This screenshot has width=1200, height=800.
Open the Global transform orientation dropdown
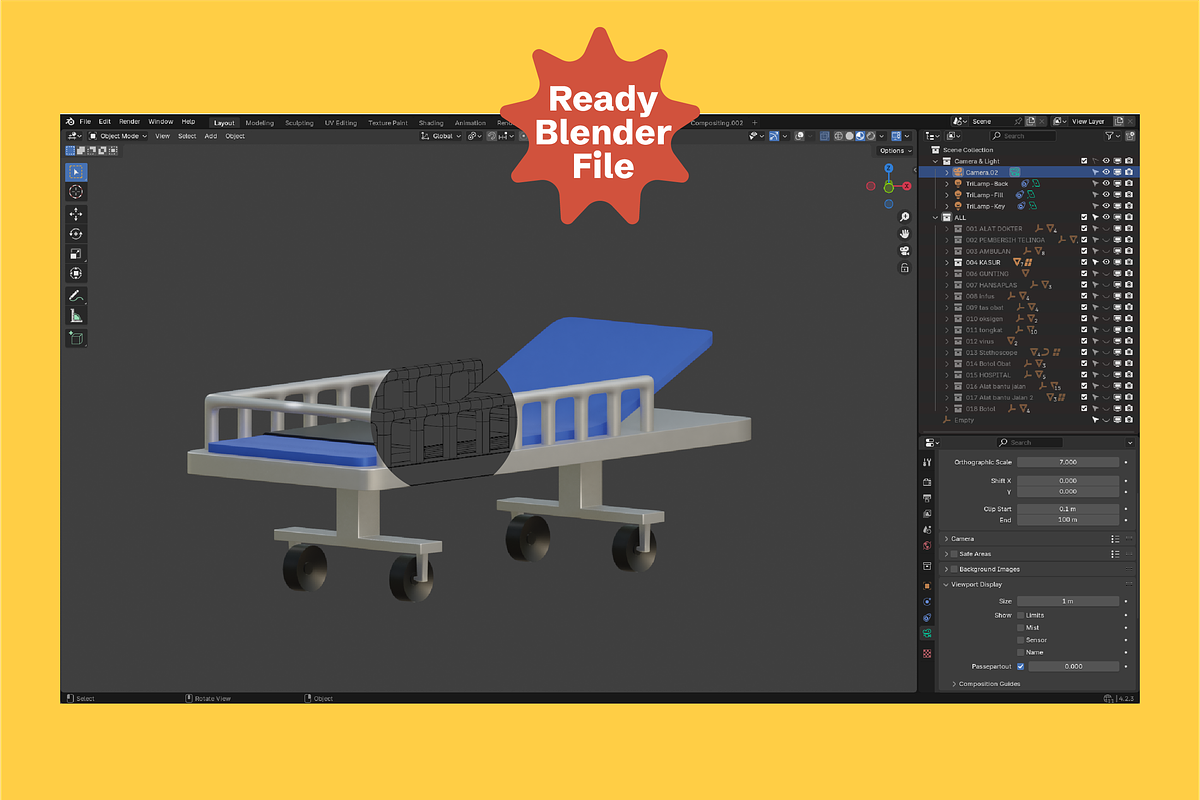pyautogui.click(x=441, y=136)
